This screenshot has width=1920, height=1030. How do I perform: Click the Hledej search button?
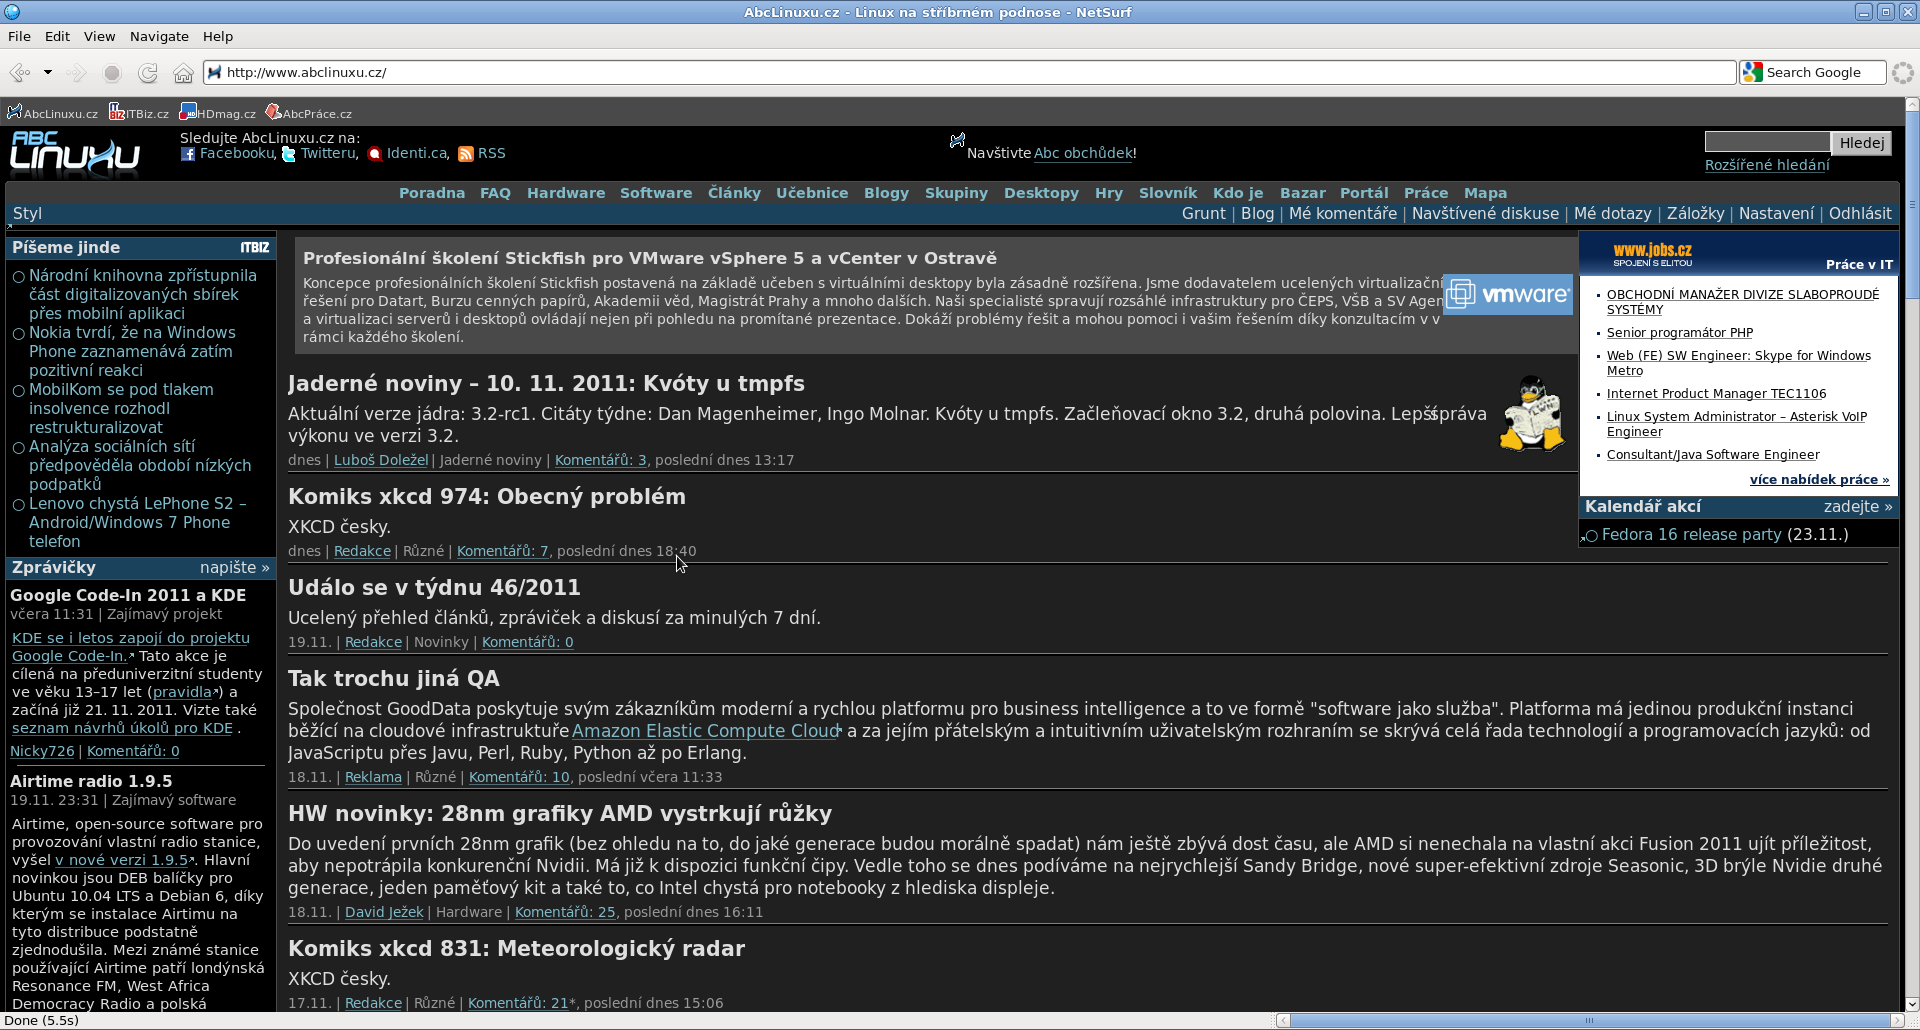pos(1862,143)
